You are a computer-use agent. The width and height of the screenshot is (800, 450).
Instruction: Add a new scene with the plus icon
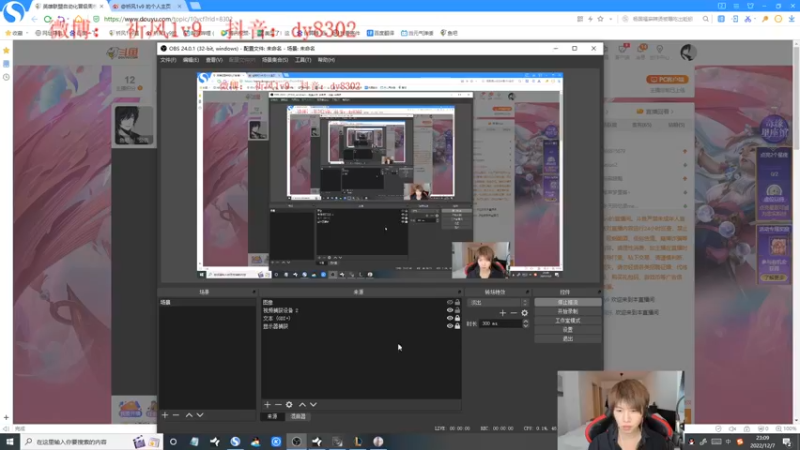[165, 415]
